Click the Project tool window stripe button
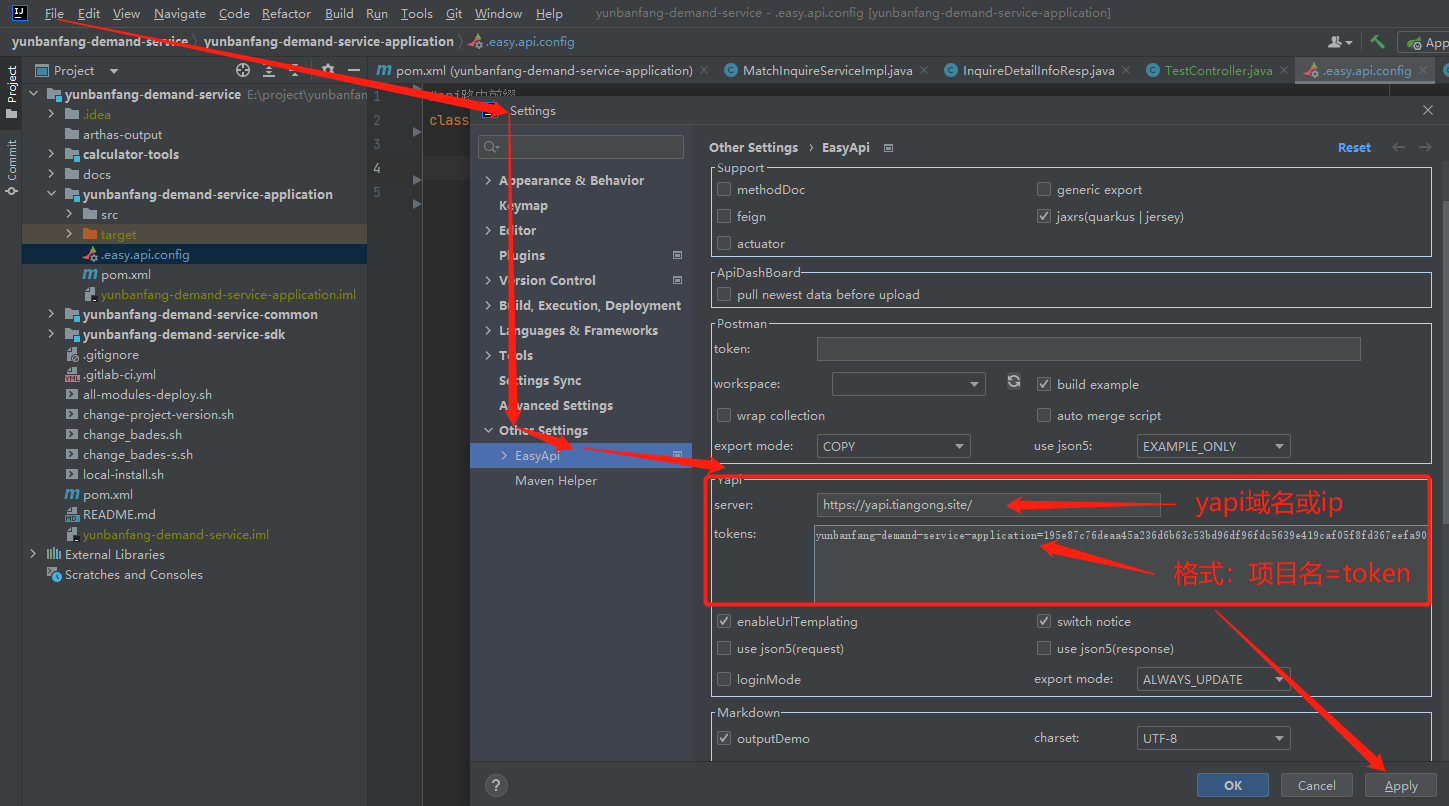1449x806 pixels. [x=12, y=91]
